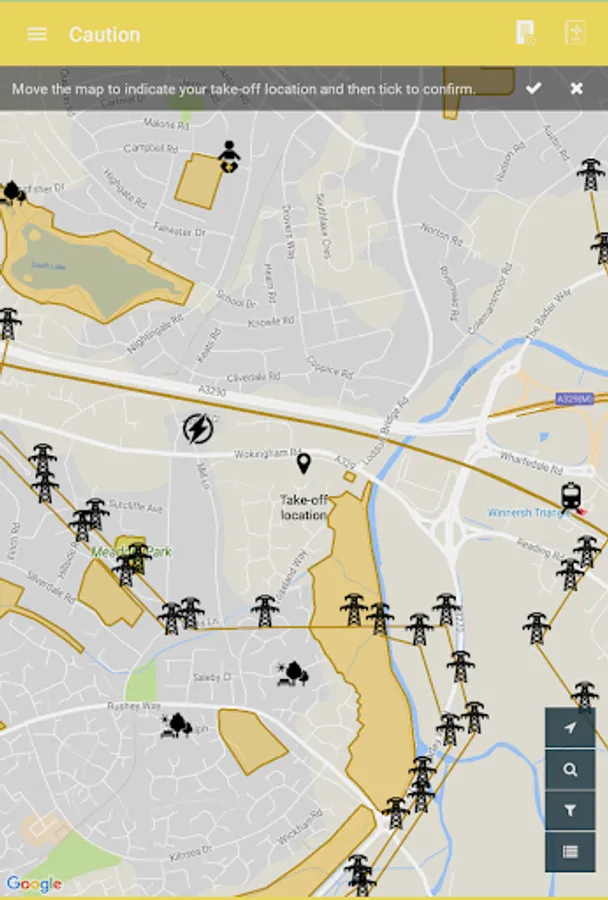Tap the add flight report icon in header

pyautogui.click(x=575, y=33)
